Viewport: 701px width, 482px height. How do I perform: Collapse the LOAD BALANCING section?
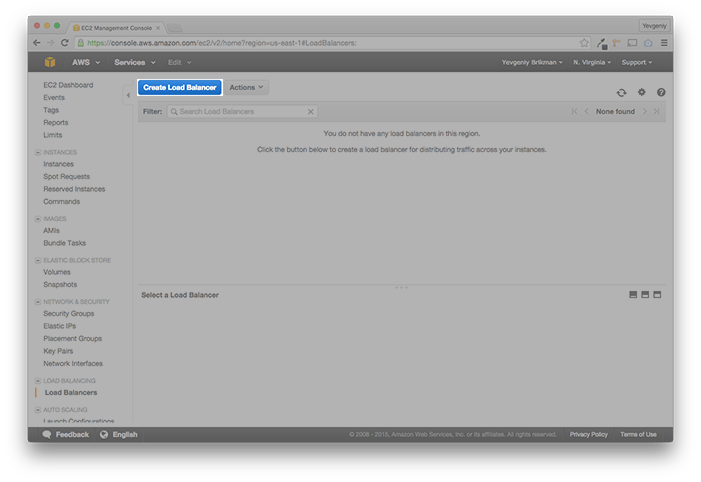pos(38,381)
